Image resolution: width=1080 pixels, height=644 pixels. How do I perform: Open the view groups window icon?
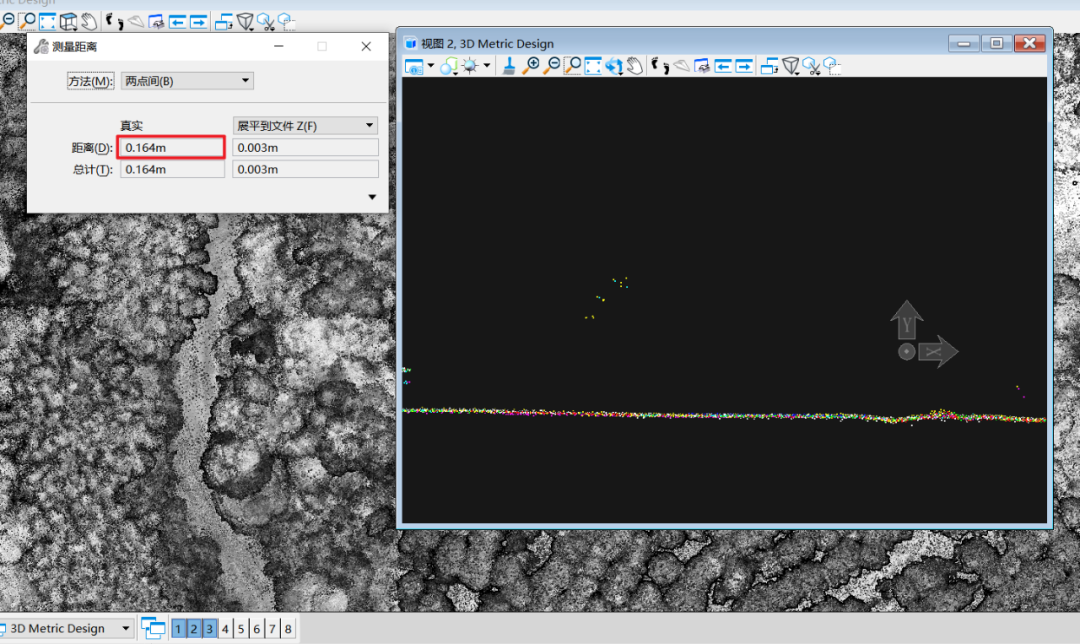153,628
